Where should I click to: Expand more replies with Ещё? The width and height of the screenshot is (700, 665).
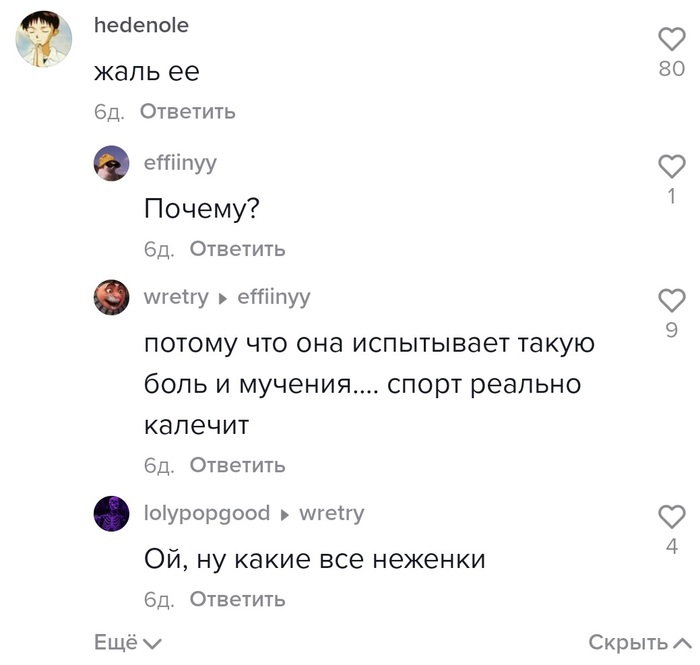(x=127, y=643)
